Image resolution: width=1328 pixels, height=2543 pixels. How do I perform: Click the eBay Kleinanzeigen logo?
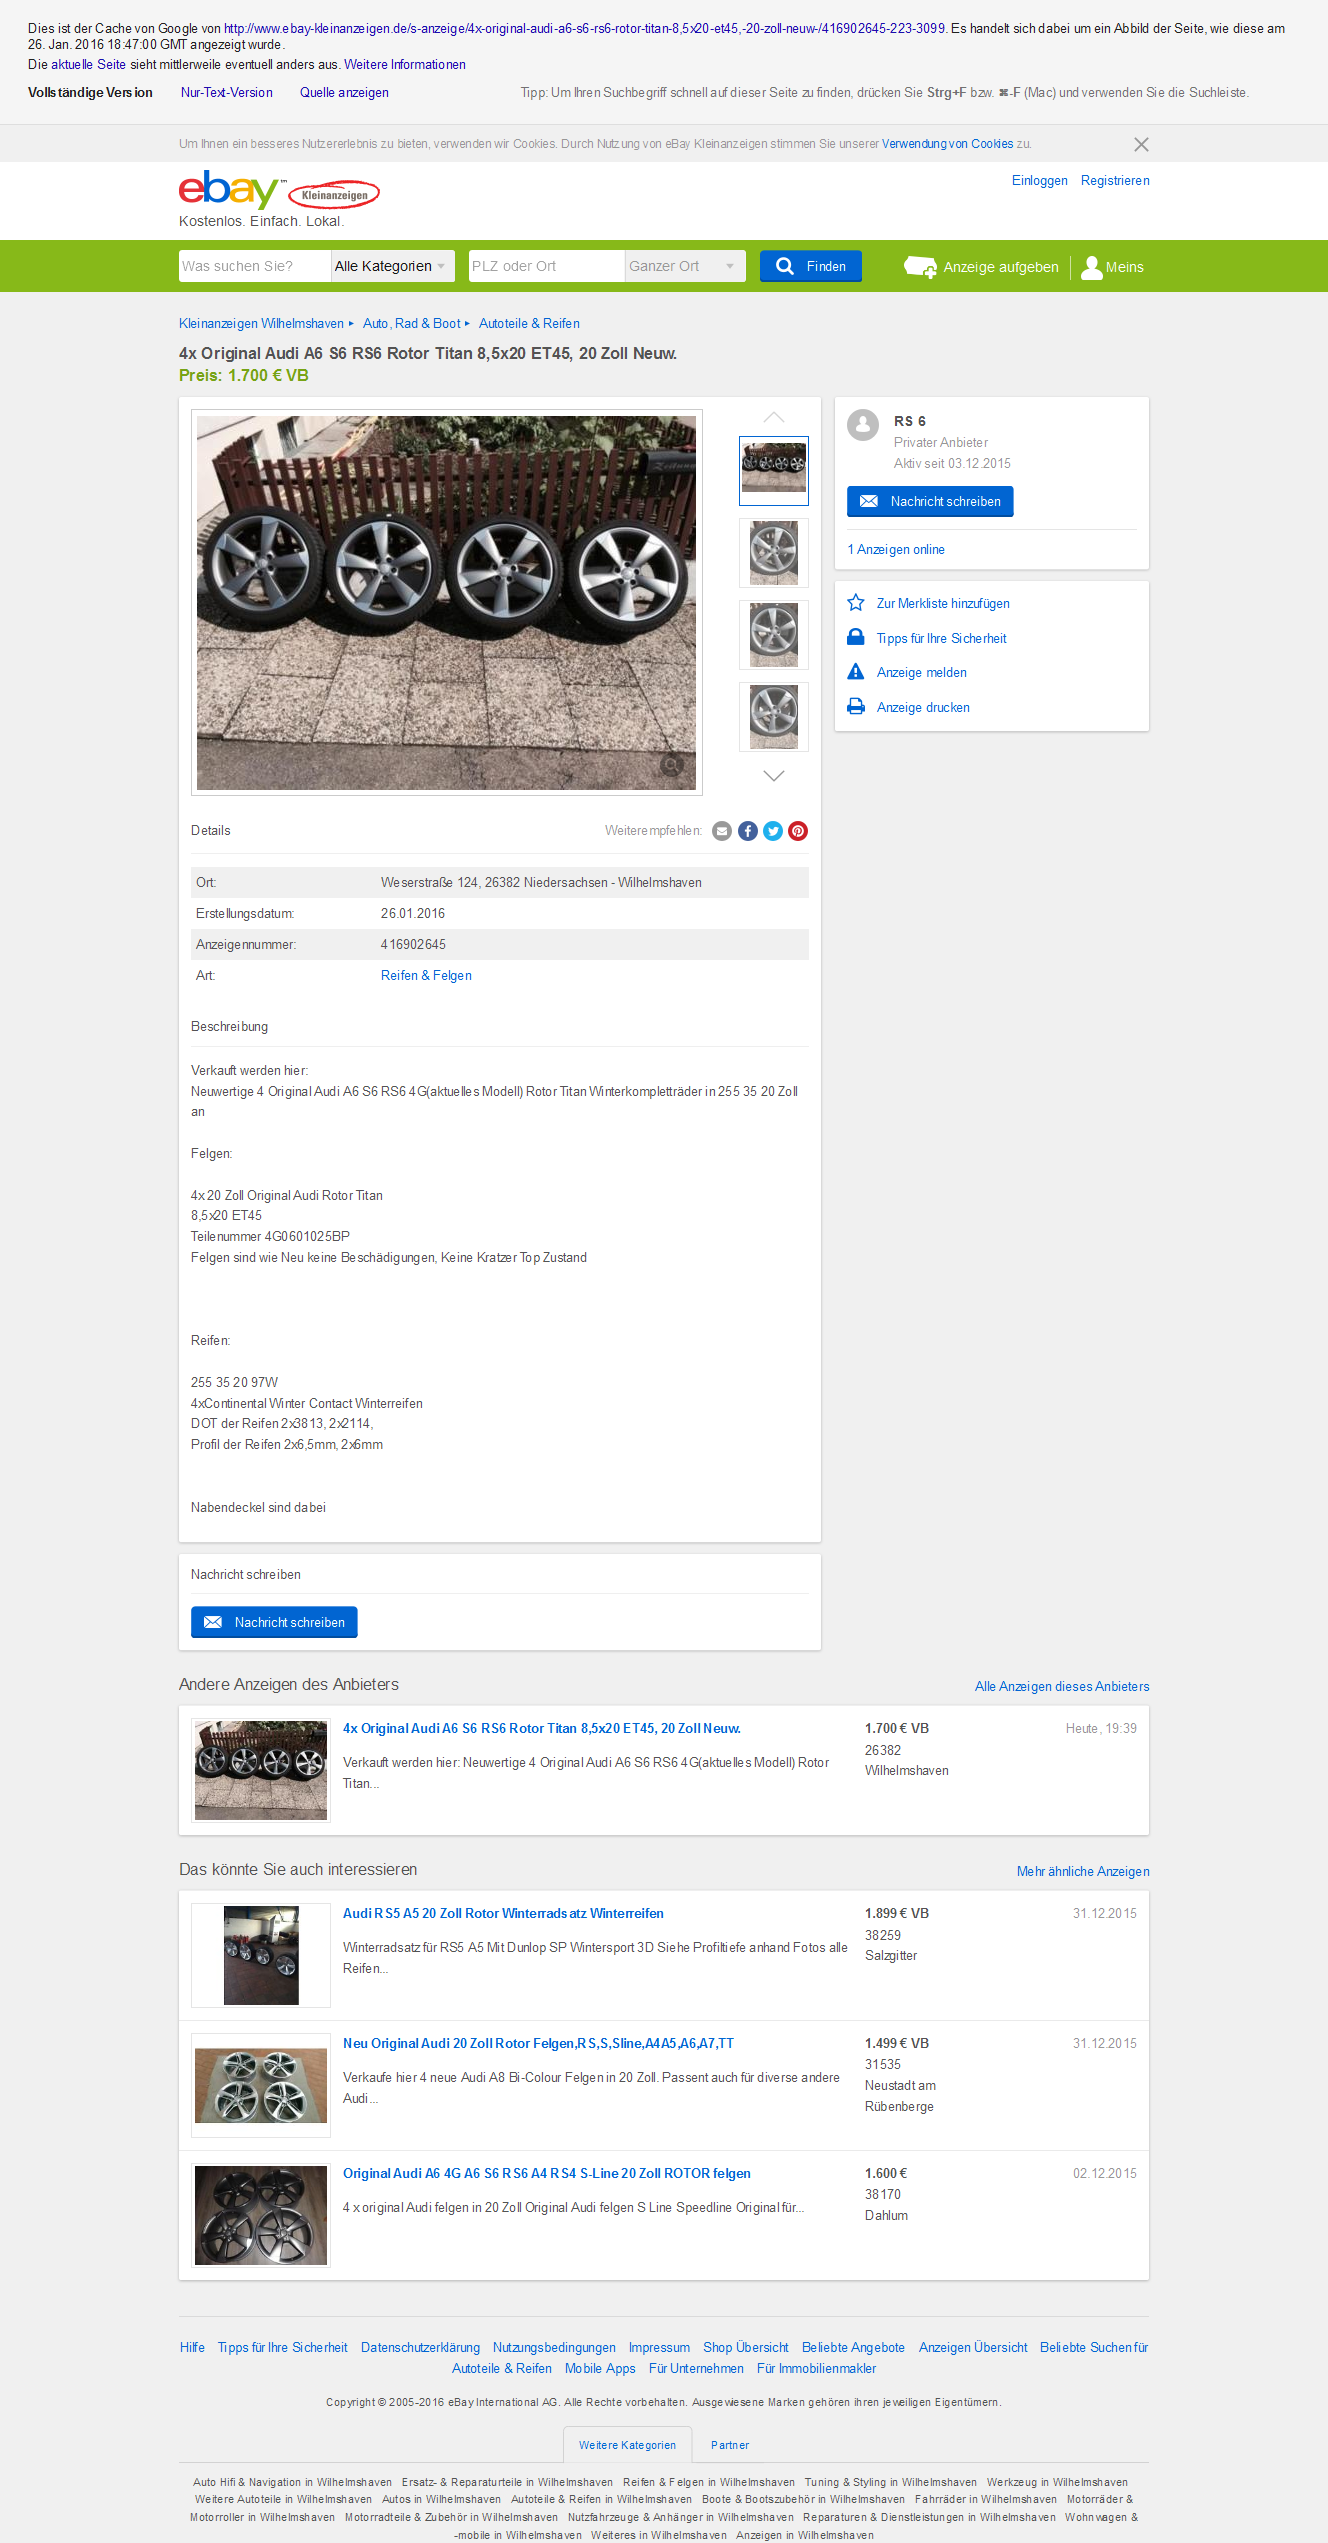279,190
